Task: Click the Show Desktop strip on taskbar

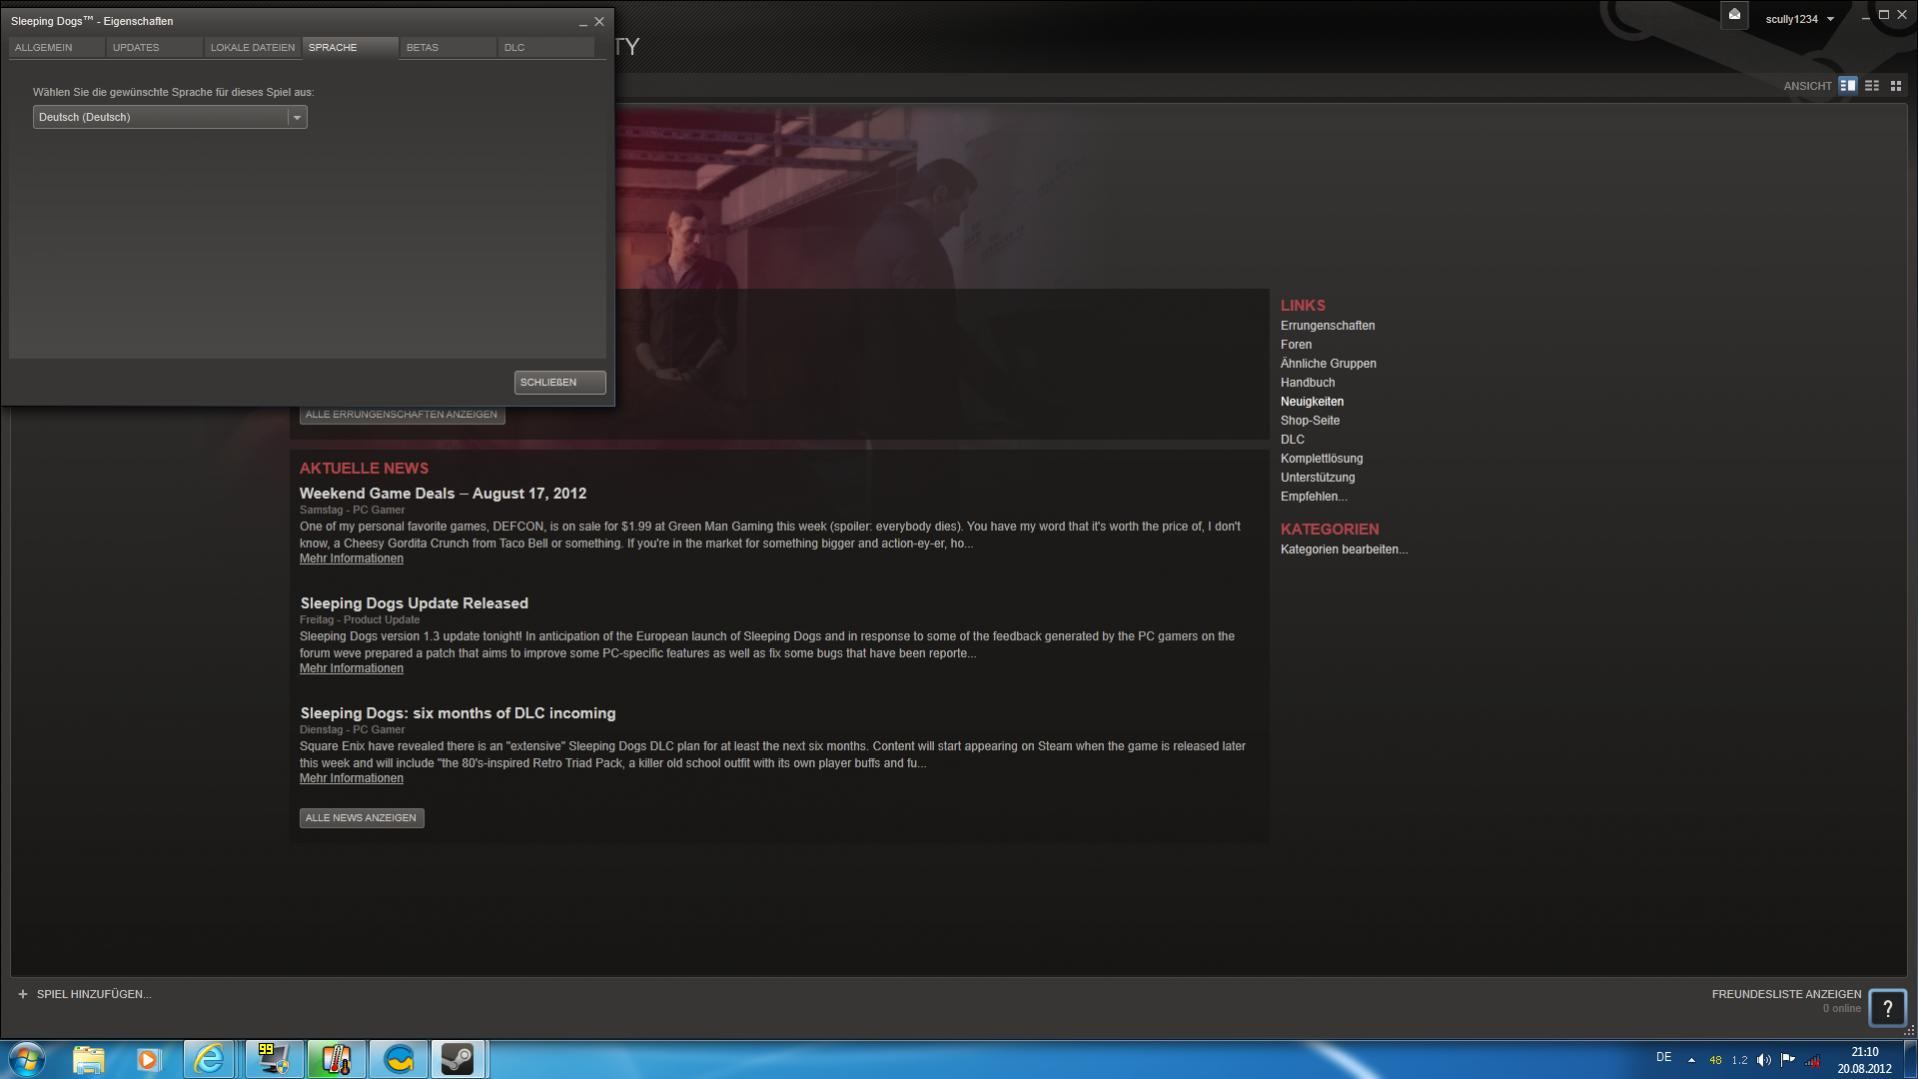Action: click(1910, 1060)
